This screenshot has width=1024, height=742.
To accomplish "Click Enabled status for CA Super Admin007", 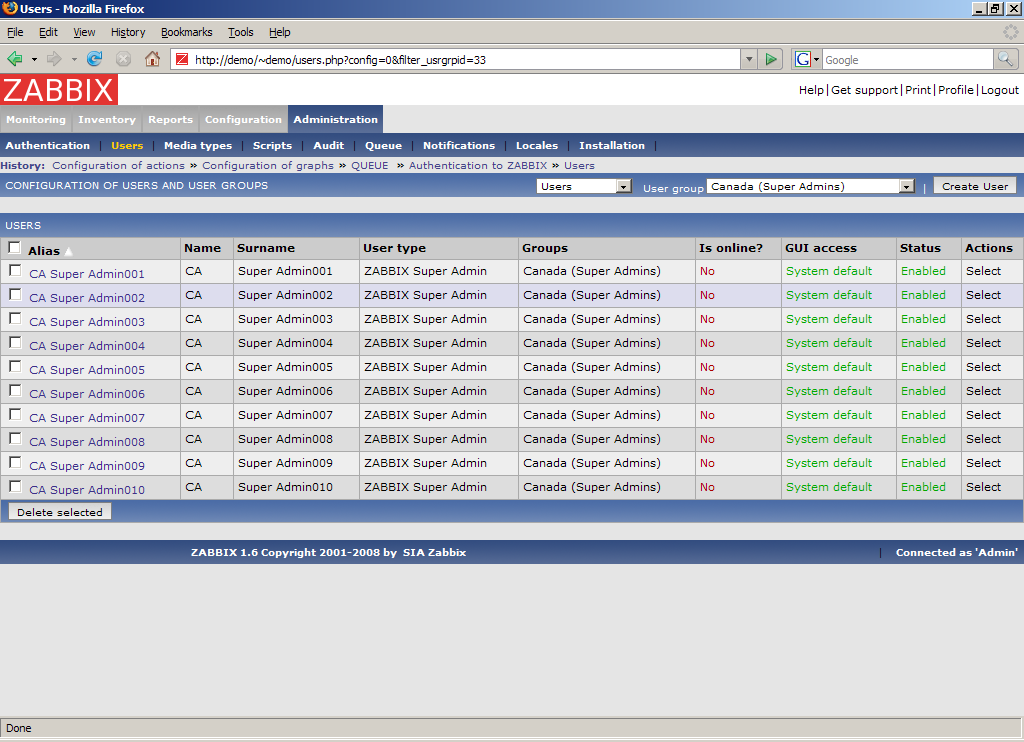I will [x=923, y=415].
